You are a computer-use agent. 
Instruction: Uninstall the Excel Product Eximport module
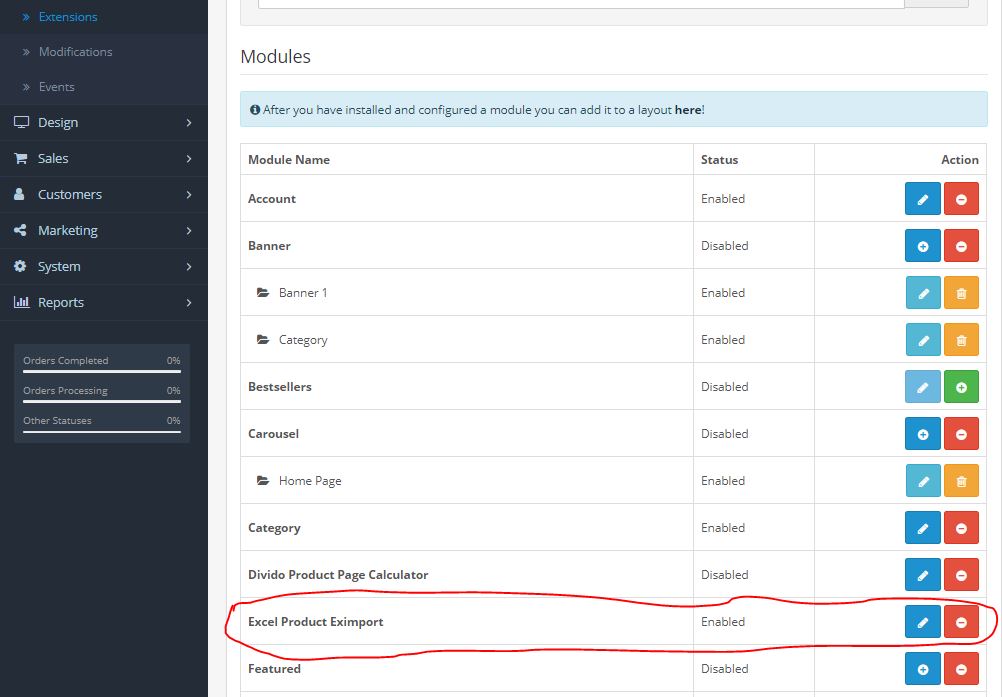pyautogui.click(x=960, y=622)
